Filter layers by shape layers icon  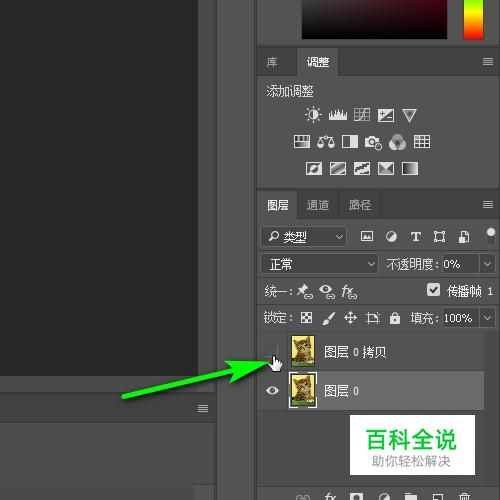(x=439, y=237)
